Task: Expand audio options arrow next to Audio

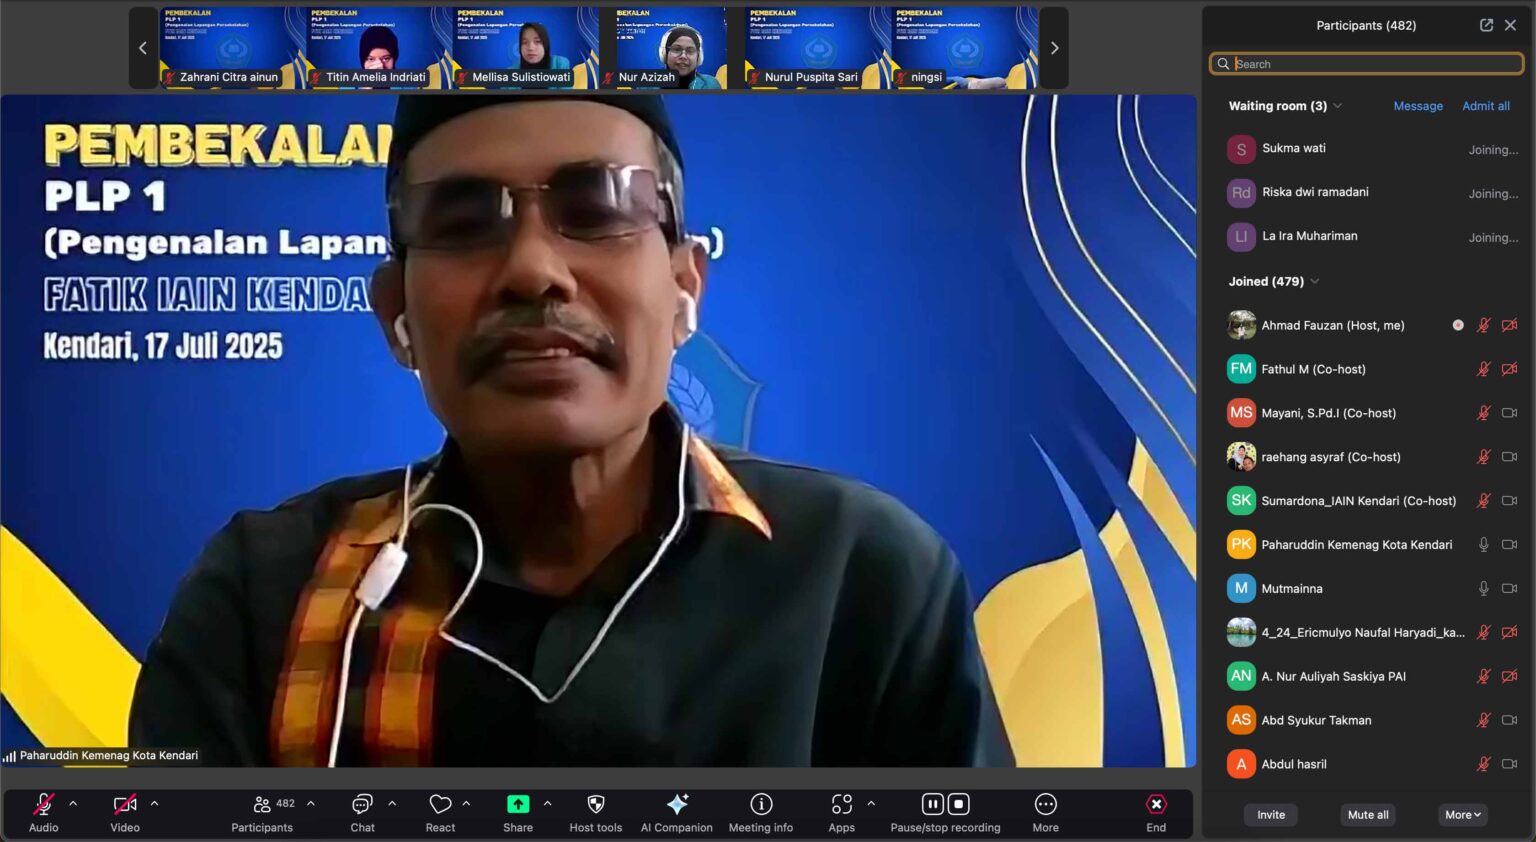Action: pos(73,803)
